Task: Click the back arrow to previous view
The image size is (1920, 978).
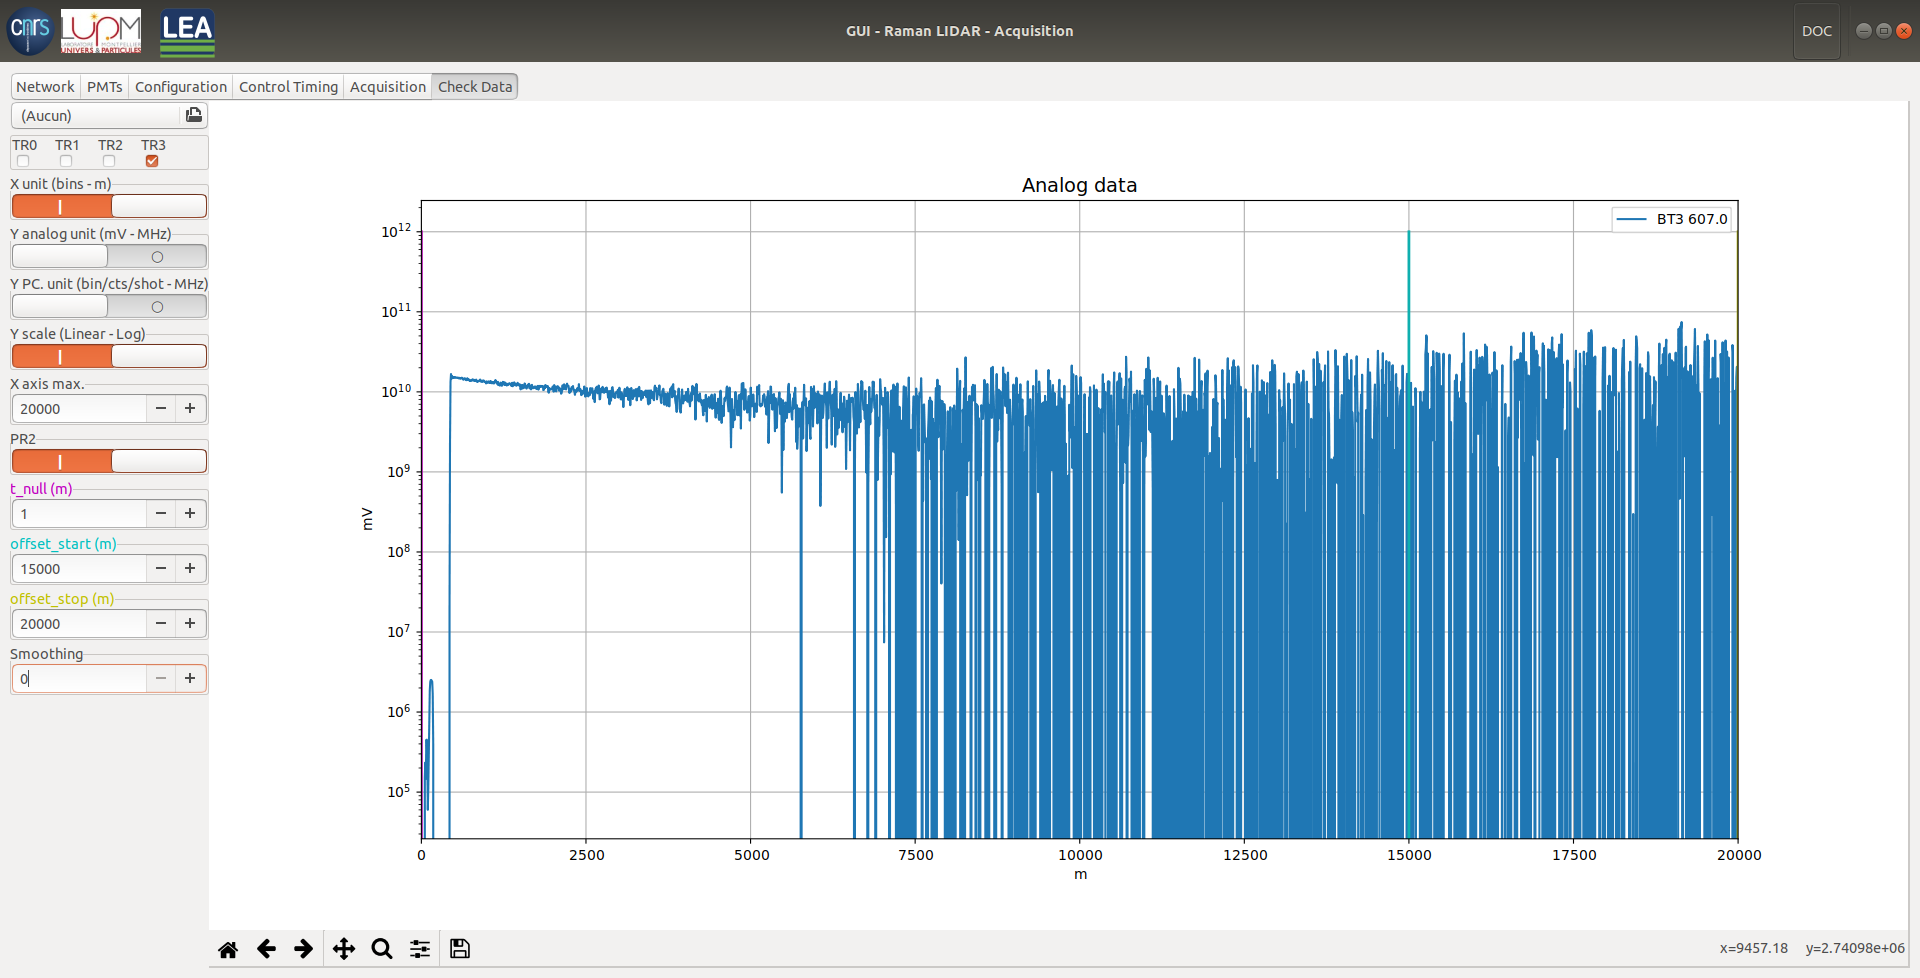Action: (266, 949)
